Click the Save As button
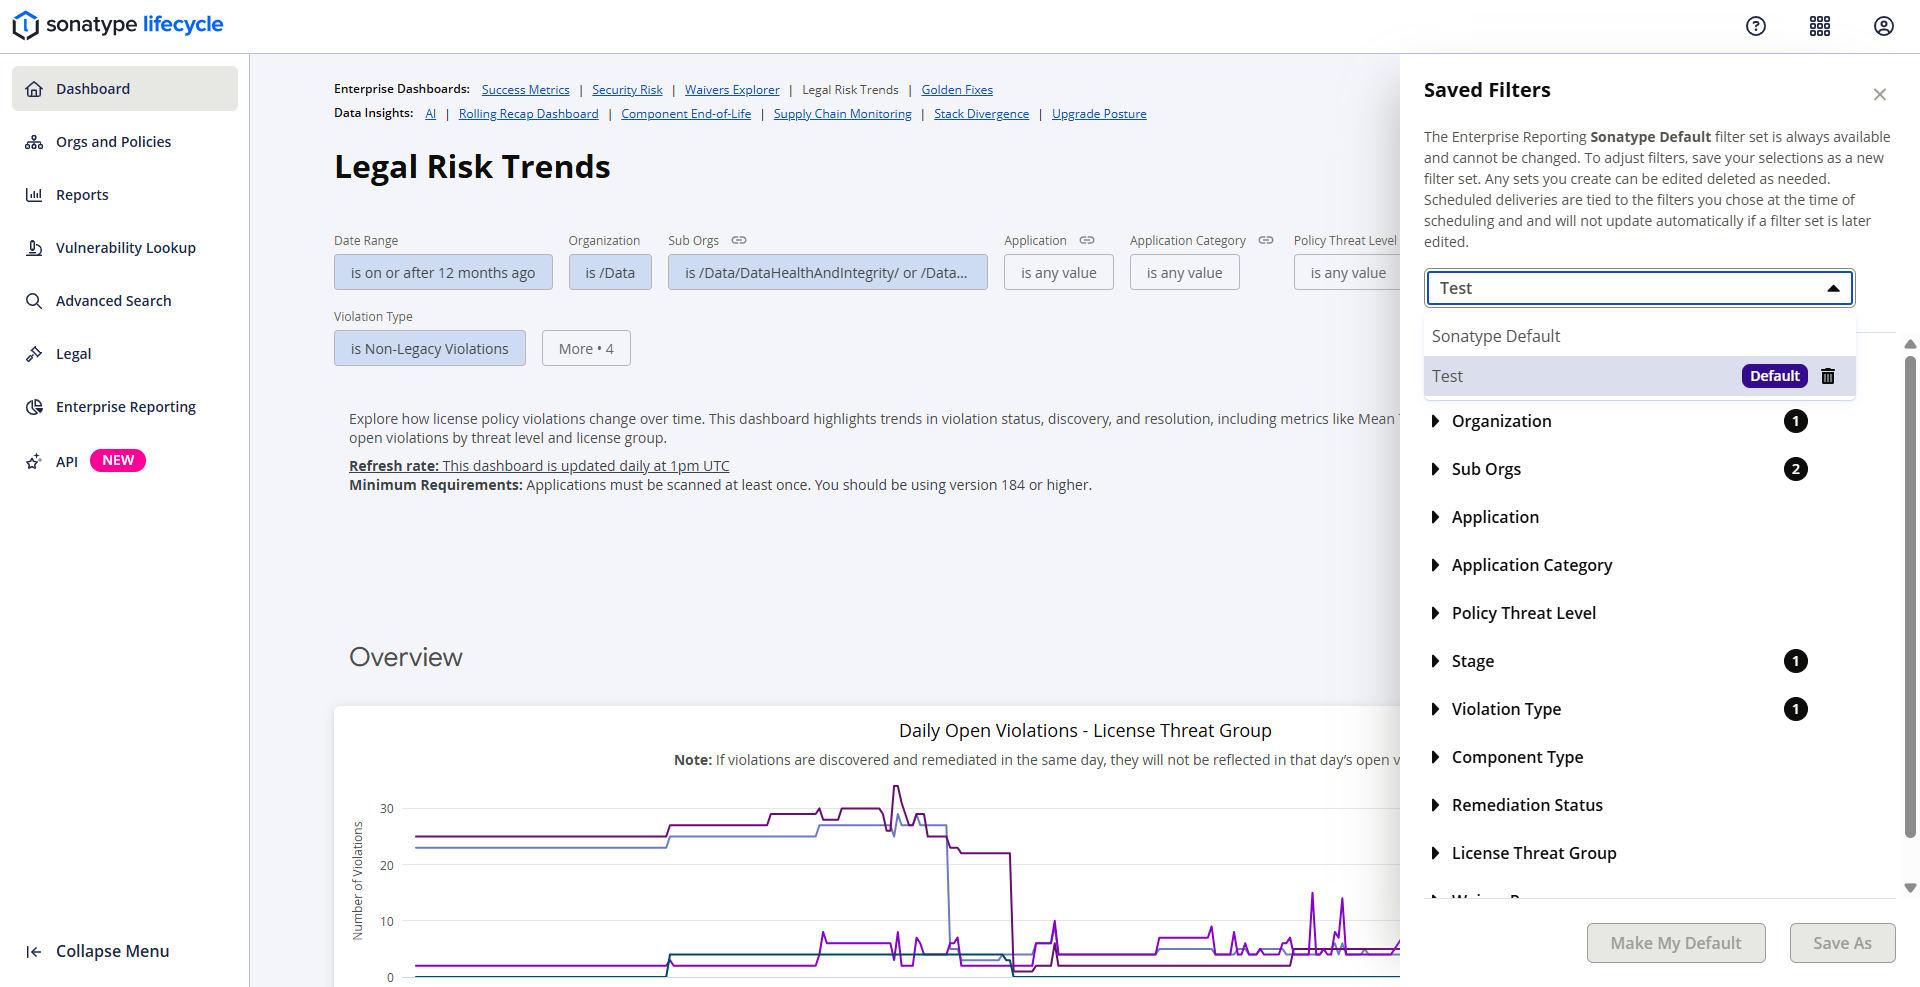The image size is (1920, 987). pos(1842,943)
